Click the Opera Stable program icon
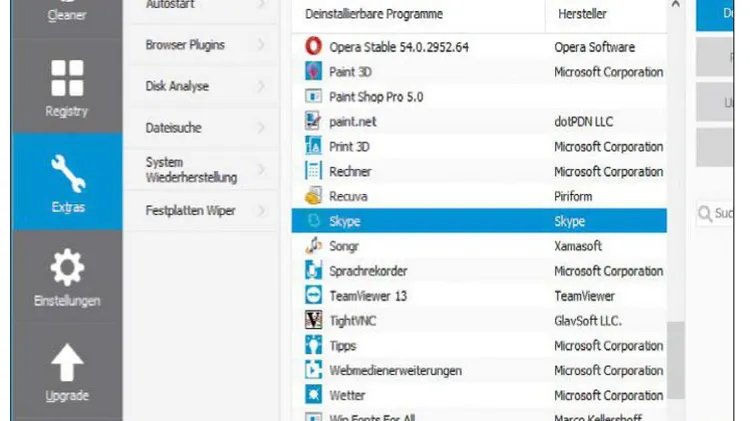This screenshot has height=421, width=750. point(313,46)
